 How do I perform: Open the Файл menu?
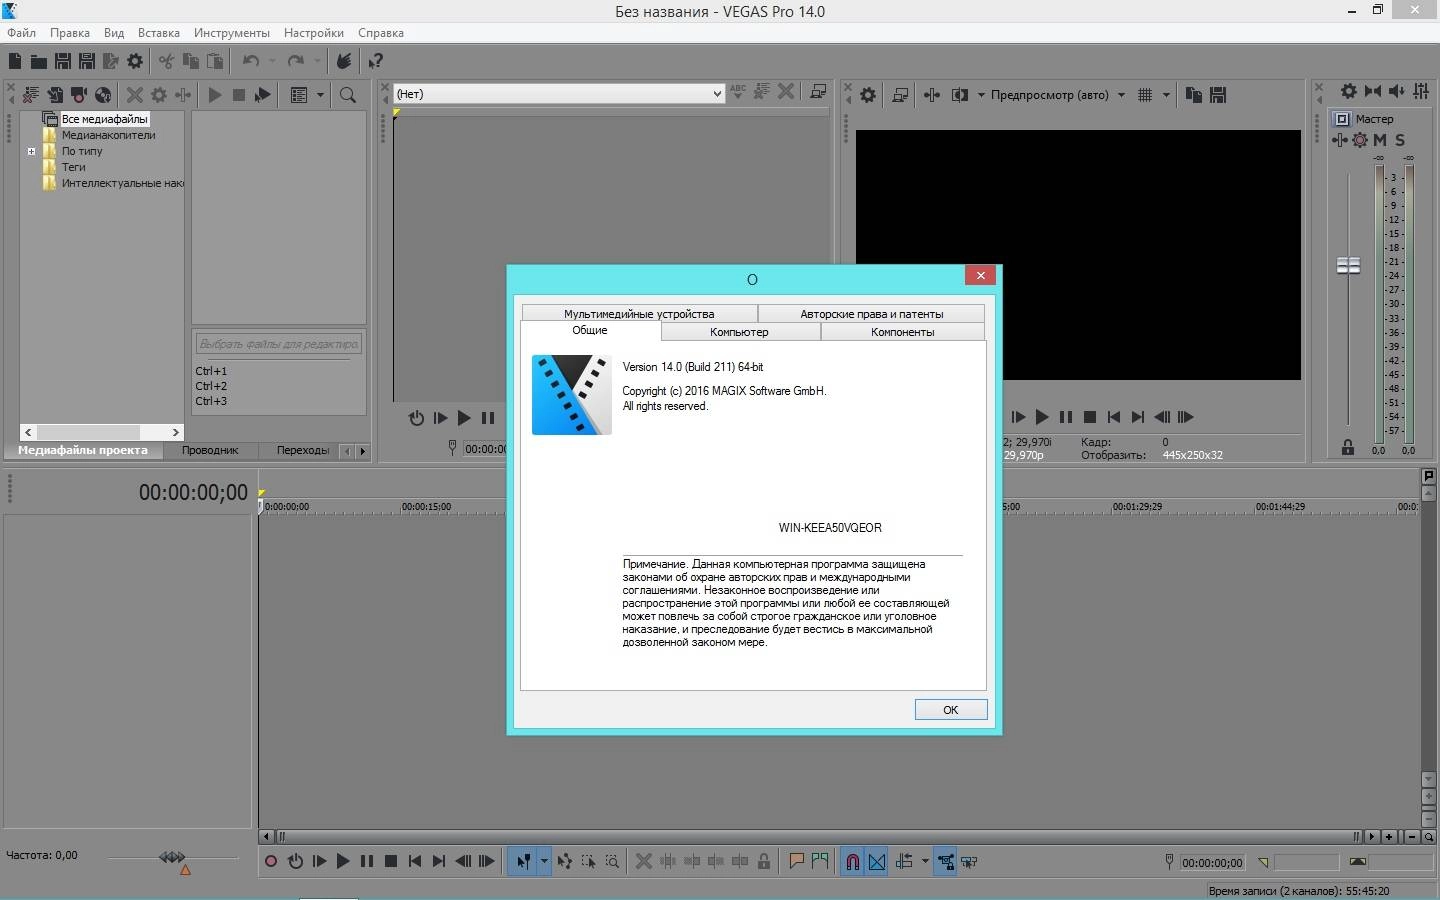[x=21, y=33]
